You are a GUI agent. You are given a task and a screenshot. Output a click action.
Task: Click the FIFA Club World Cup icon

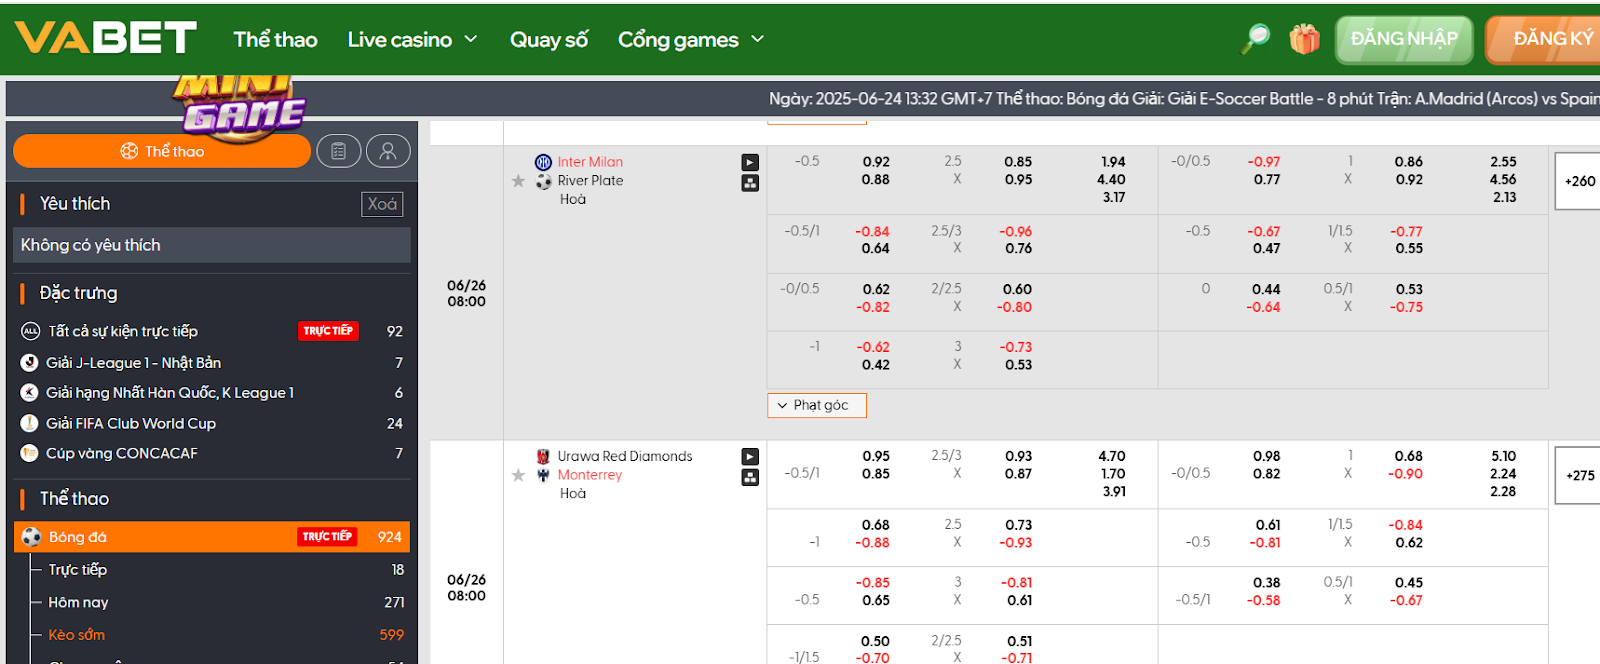(x=30, y=423)
